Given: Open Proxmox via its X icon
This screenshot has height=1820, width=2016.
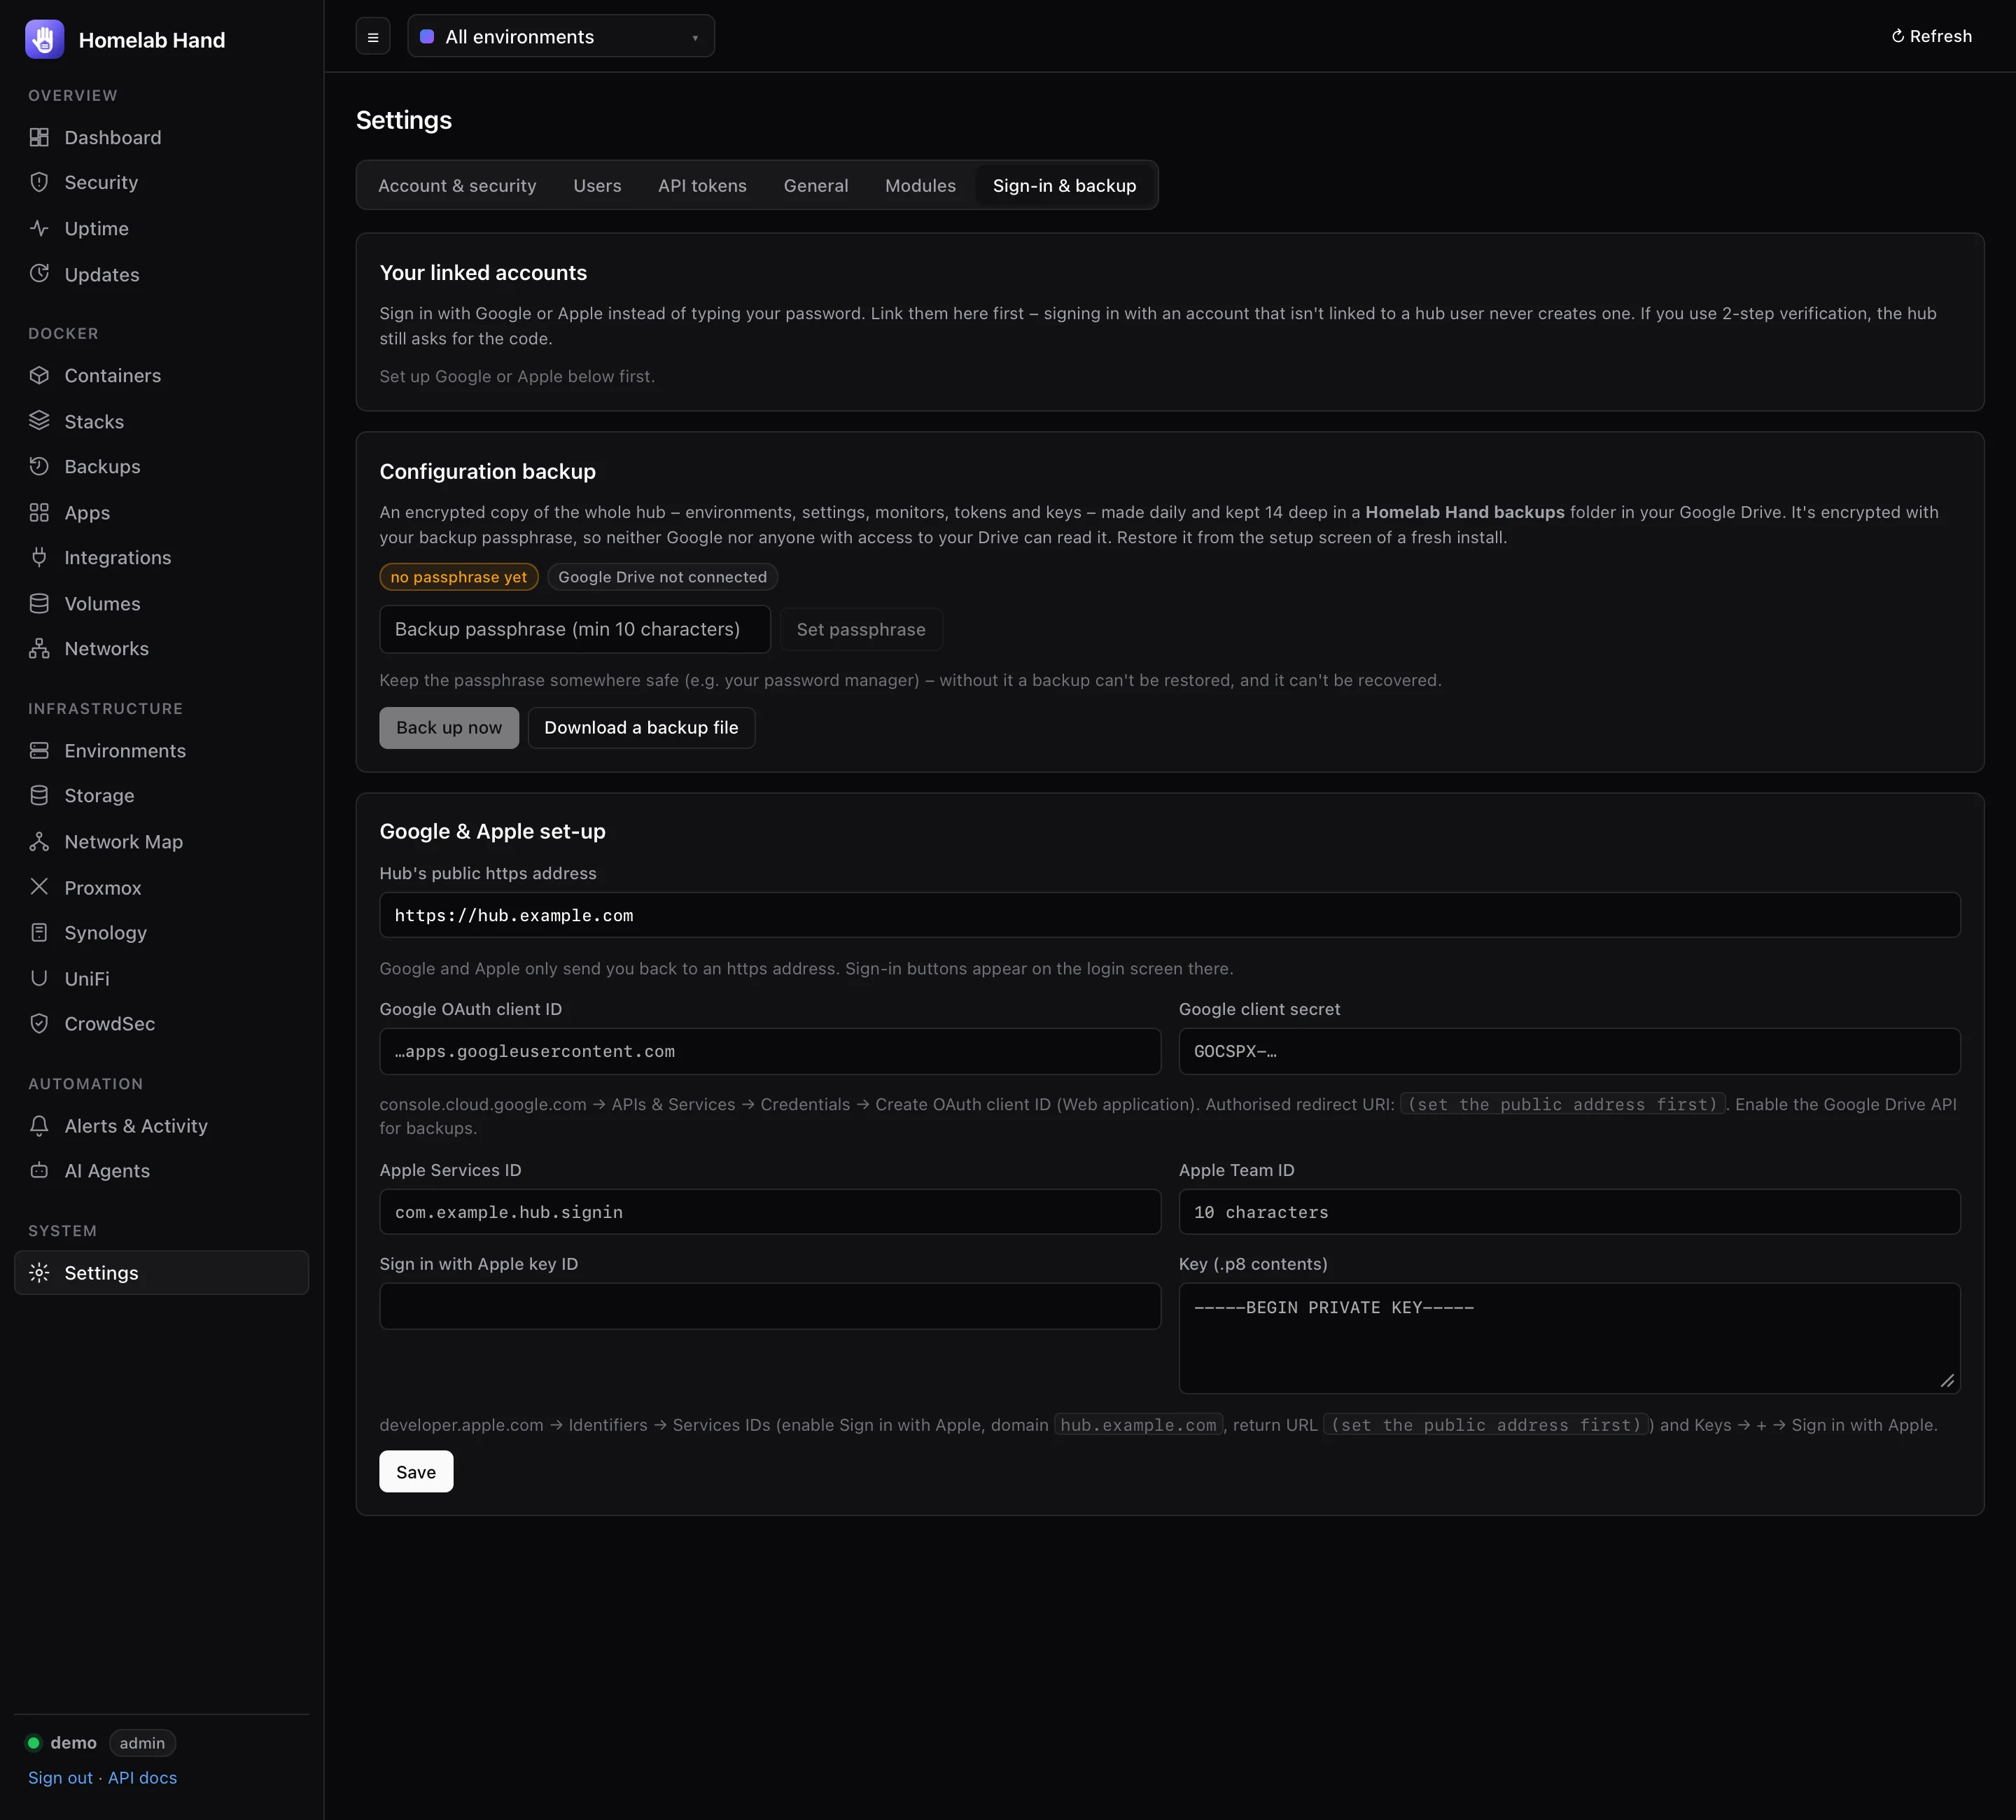Looking at the screenshot, I should pyautogui.click(x=39, y=887).
